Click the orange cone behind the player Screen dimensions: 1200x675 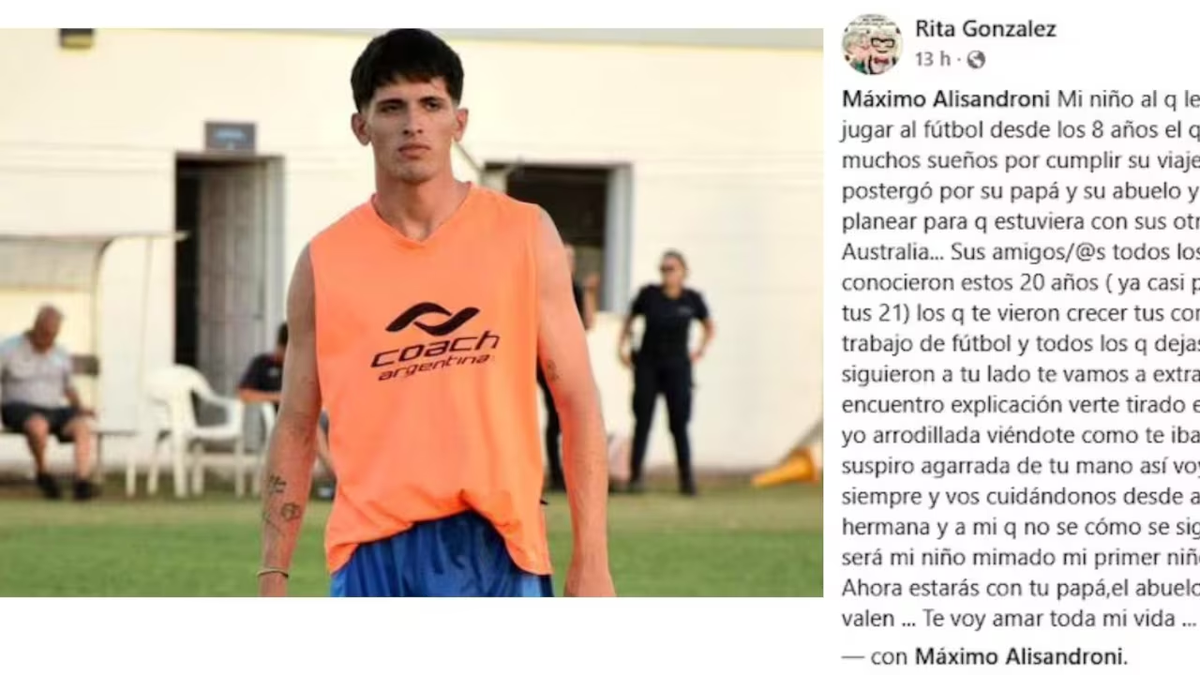click(x=788, y=463)
